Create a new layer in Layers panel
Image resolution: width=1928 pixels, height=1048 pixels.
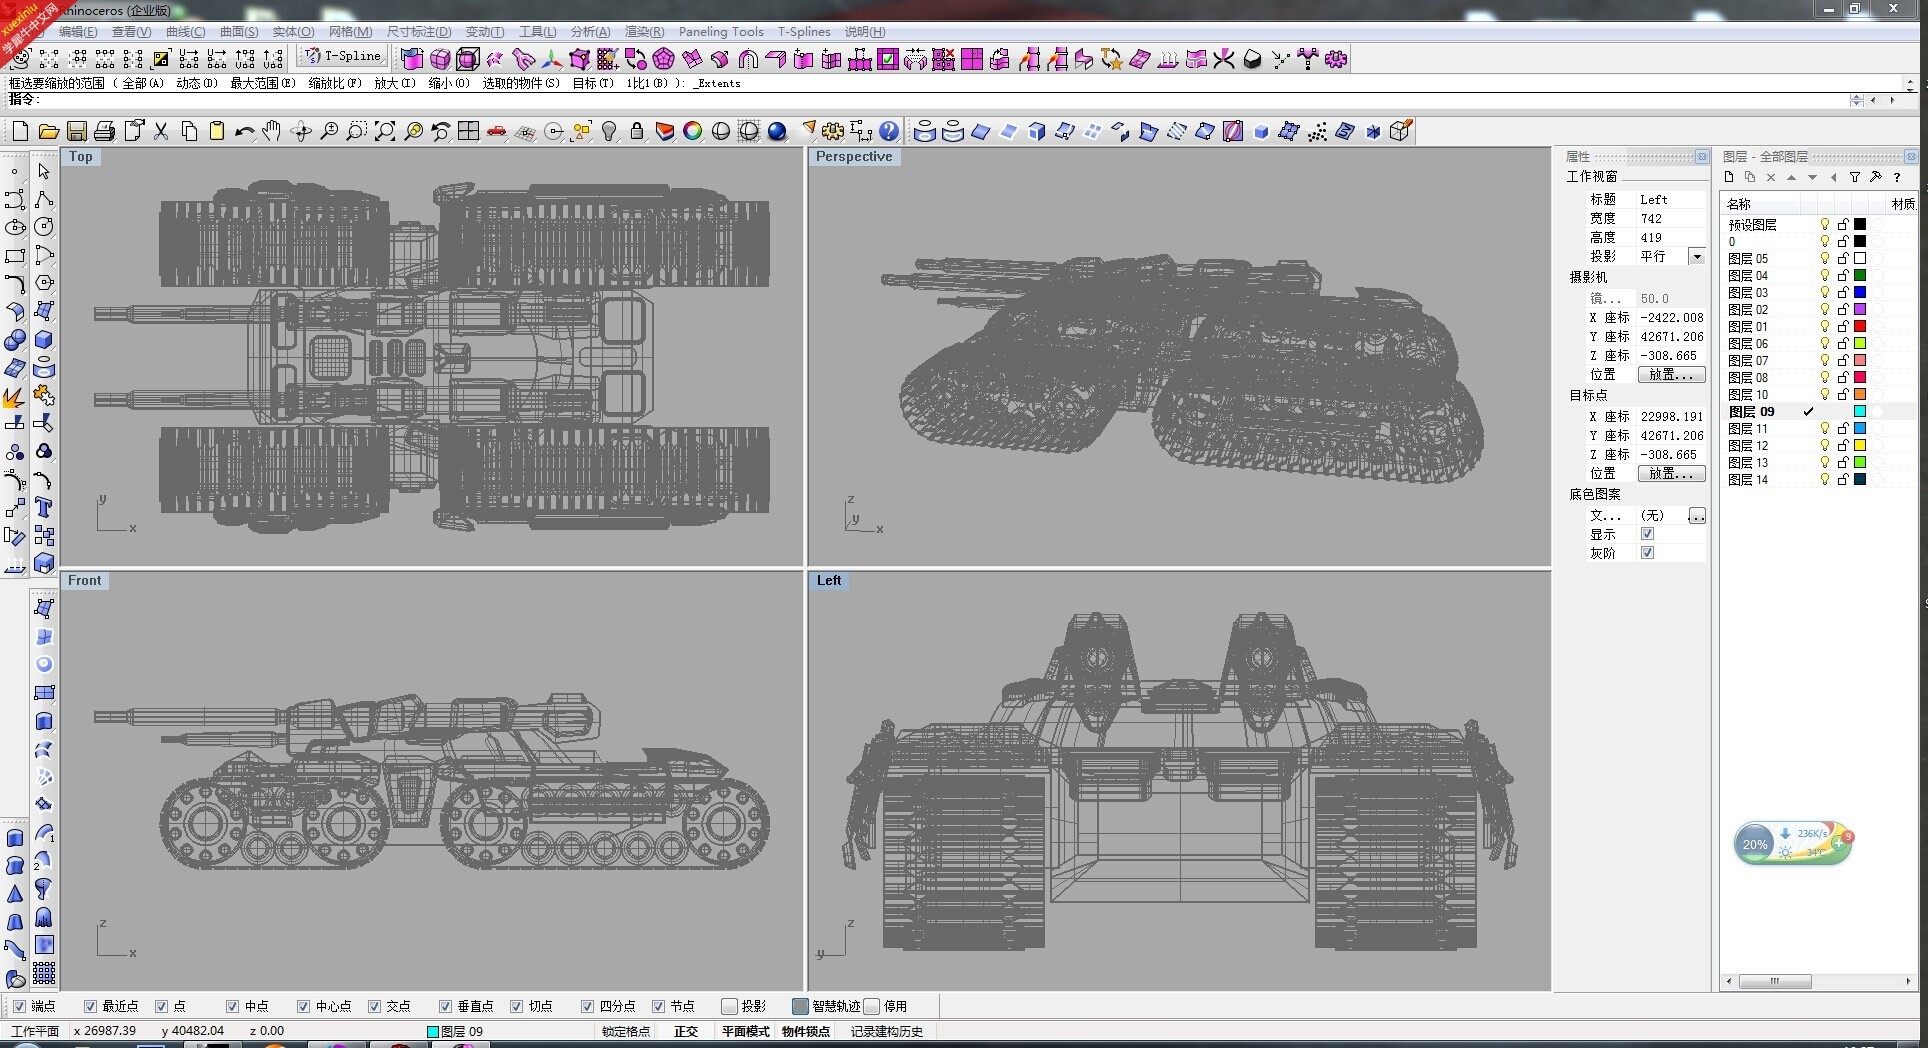tap(1728, 177)
